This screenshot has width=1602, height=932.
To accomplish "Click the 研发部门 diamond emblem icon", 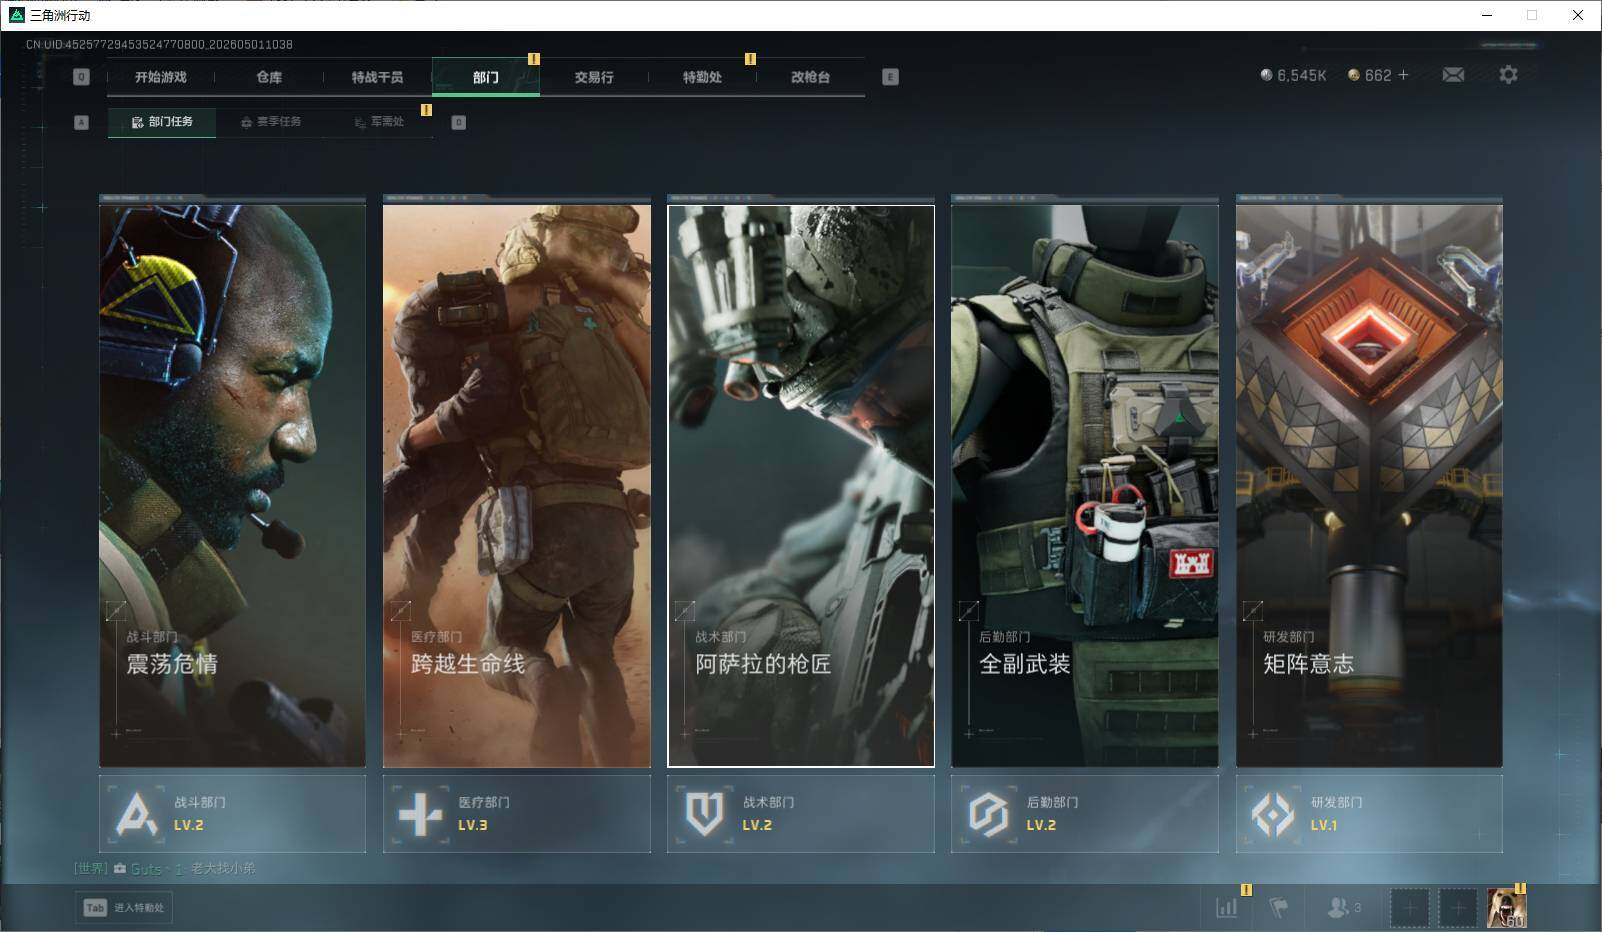I will coord(1272,814).
